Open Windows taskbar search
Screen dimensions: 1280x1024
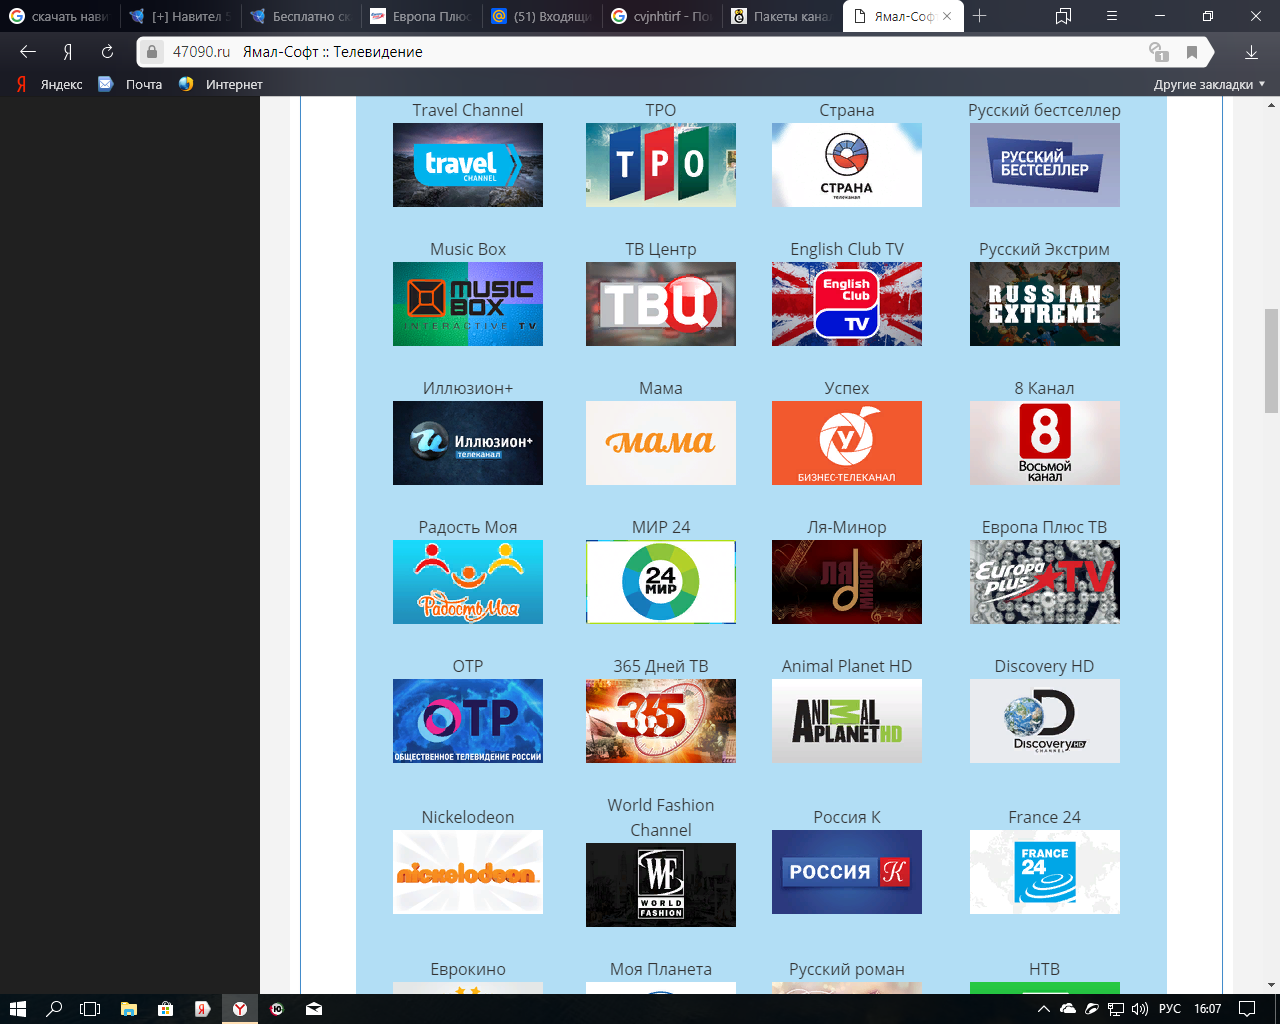54,1009
